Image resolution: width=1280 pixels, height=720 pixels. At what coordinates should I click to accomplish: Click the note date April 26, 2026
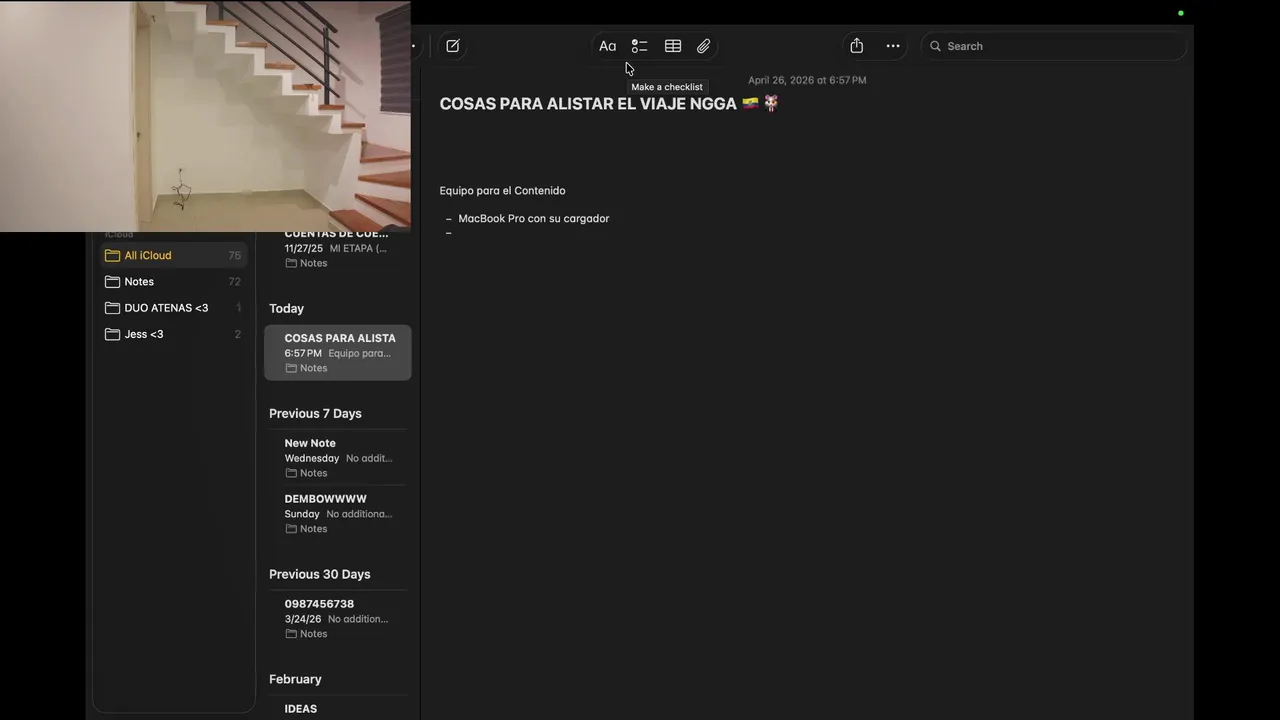tap(807, 80)
